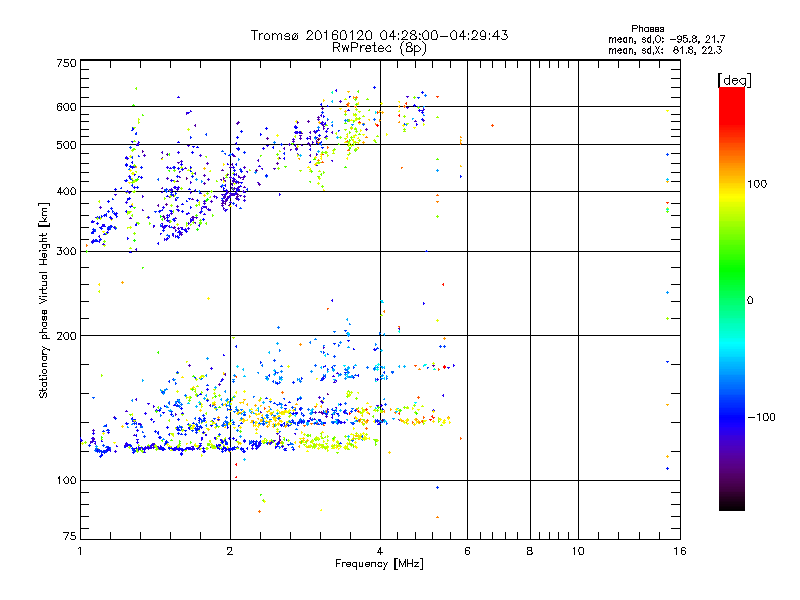Click the y-axis tick label "75"

[70, 536]
